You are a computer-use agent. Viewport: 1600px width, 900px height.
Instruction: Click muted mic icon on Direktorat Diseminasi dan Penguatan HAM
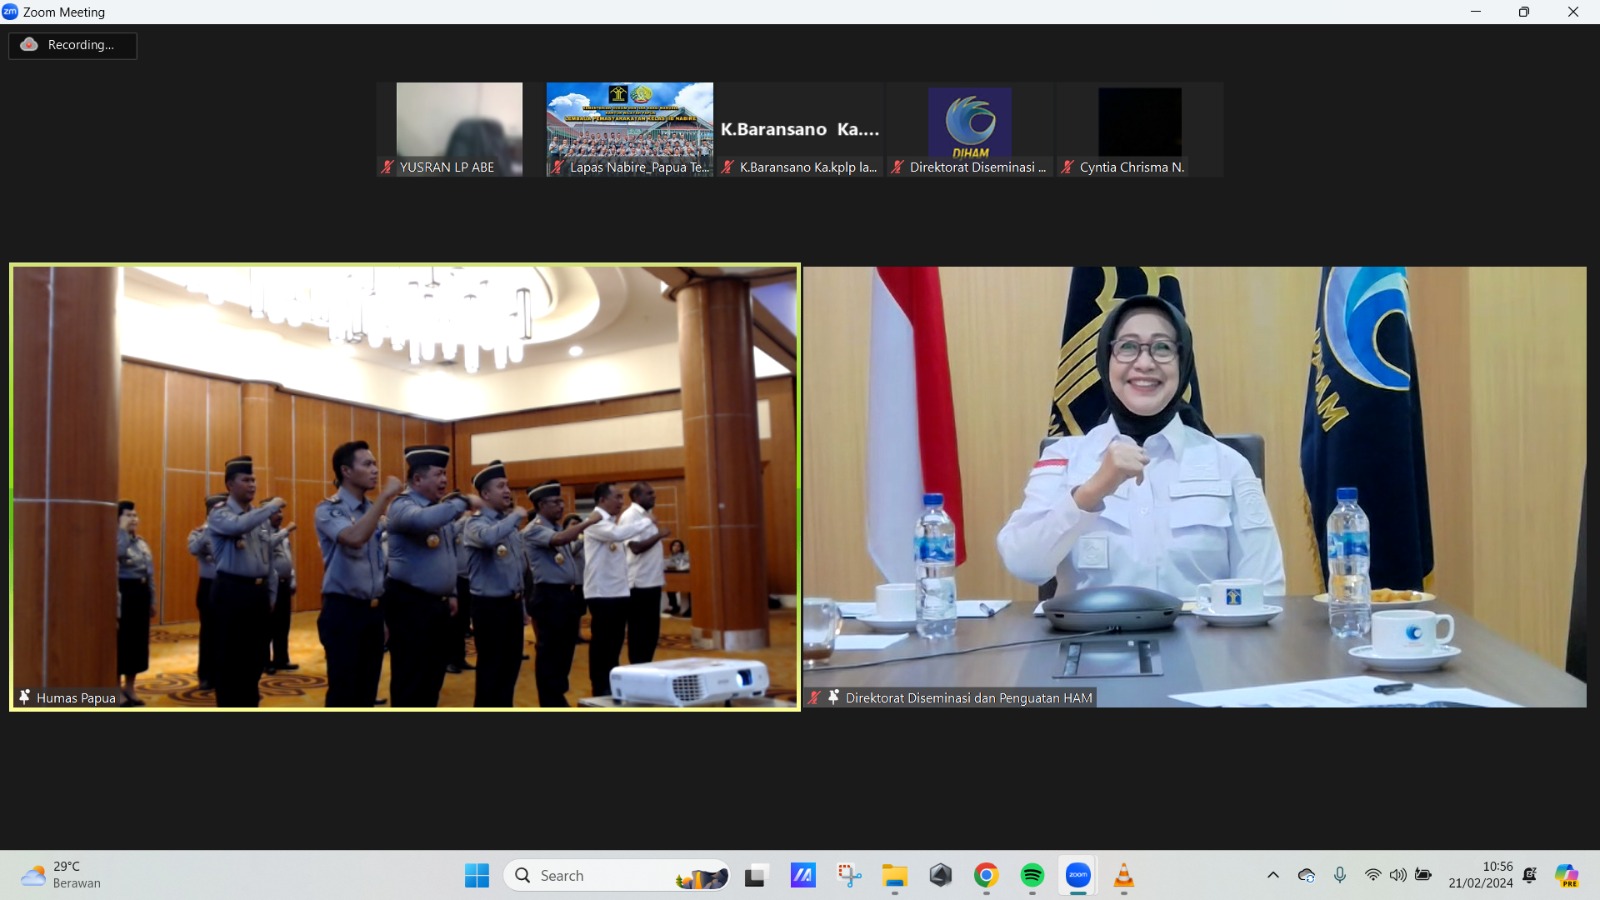pyautogui.click(x=815, y=697)
